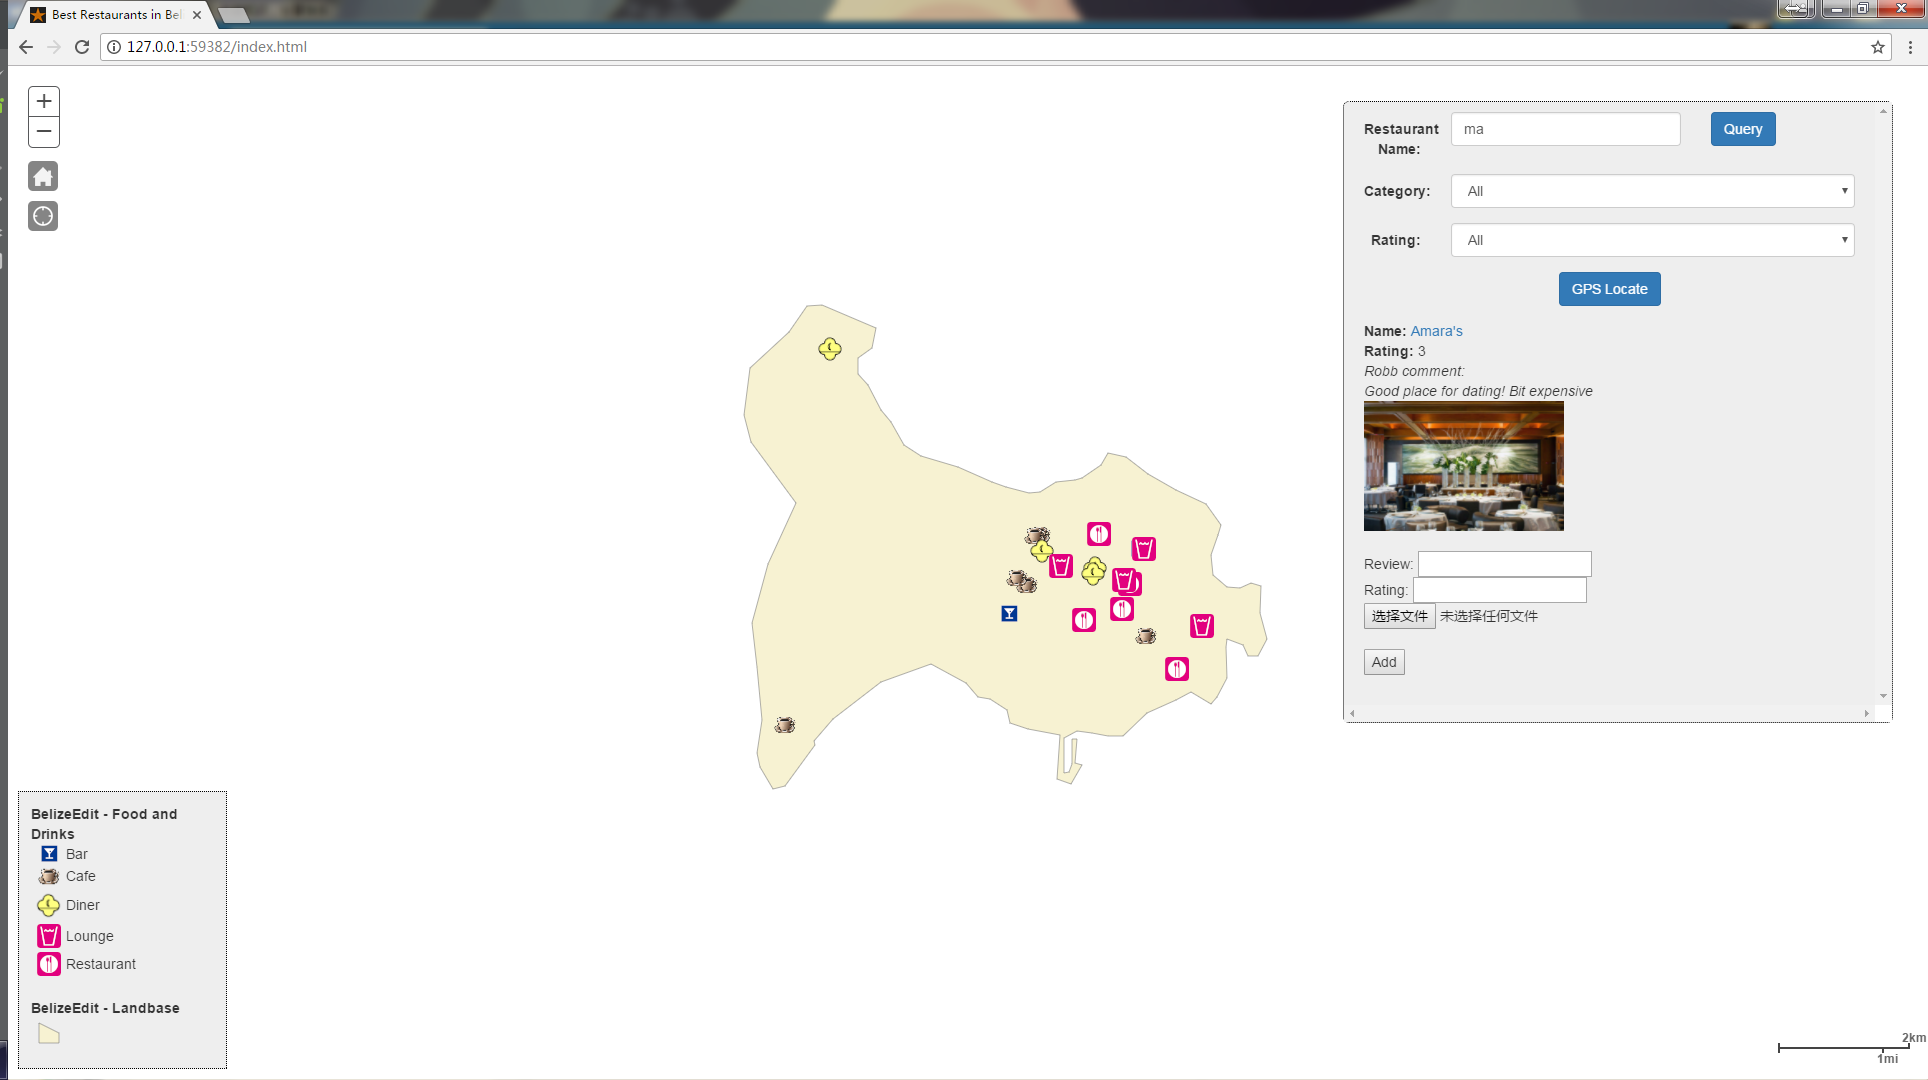Click the topmost Restaurant marker in the cluster
Viewport: 1928px width, 1080px height.
[1099, 534]
